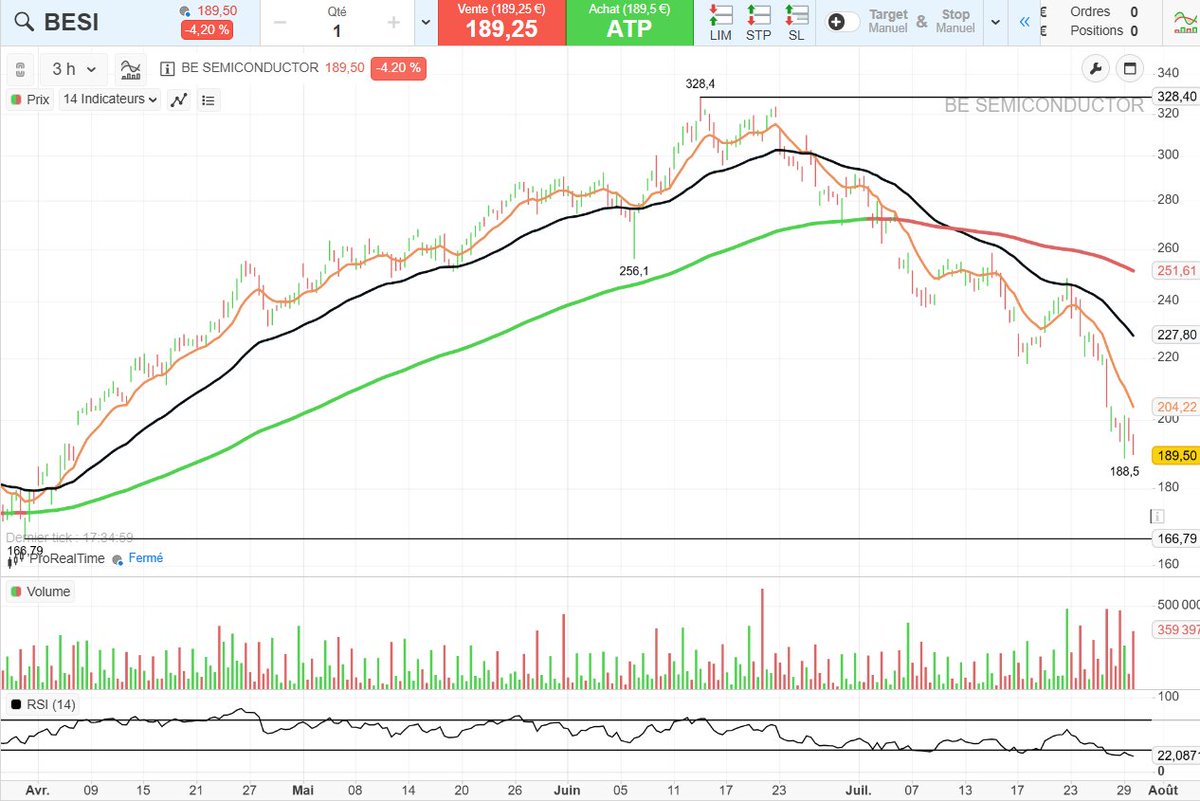Click the Prix panel label button
The height and width of the screenshot is (801, 1200).
tap(30, 100)
